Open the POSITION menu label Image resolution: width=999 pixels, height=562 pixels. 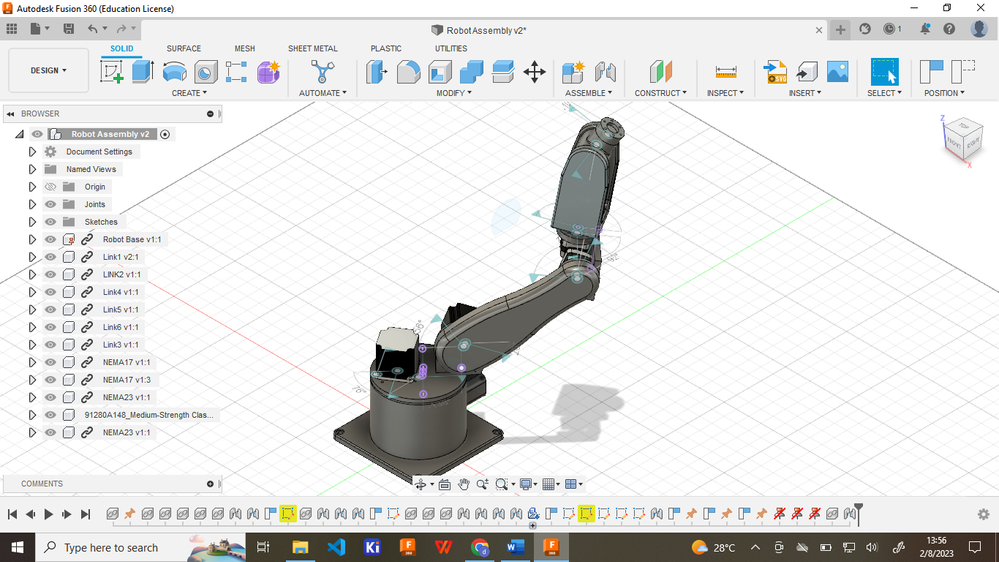[944, 93]
